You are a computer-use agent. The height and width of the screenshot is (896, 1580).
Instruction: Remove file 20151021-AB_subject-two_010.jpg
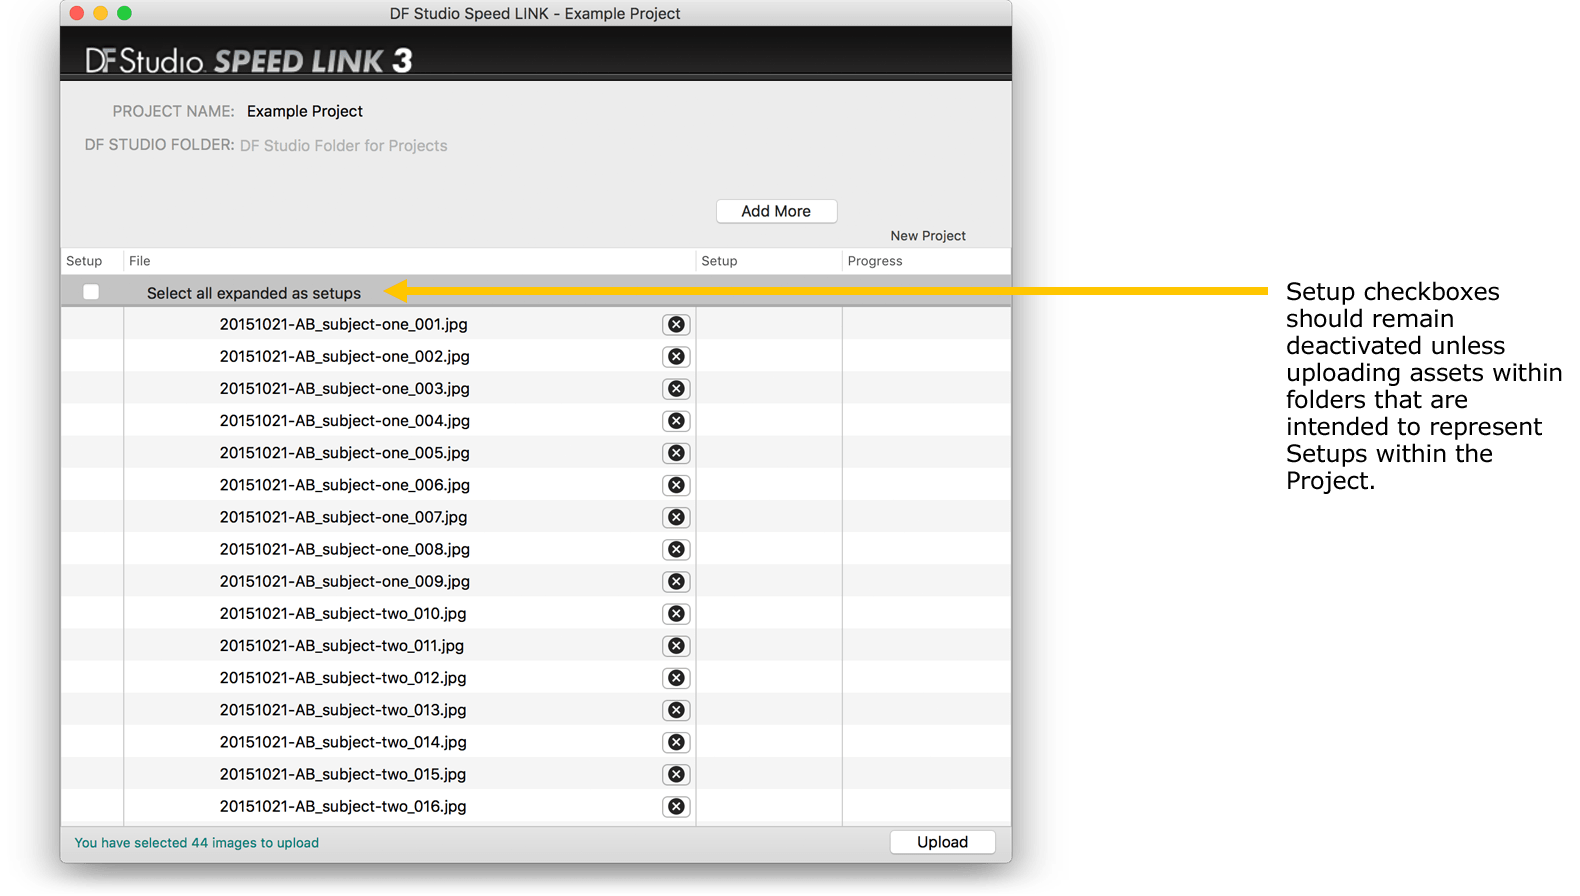tap(676, 614)
